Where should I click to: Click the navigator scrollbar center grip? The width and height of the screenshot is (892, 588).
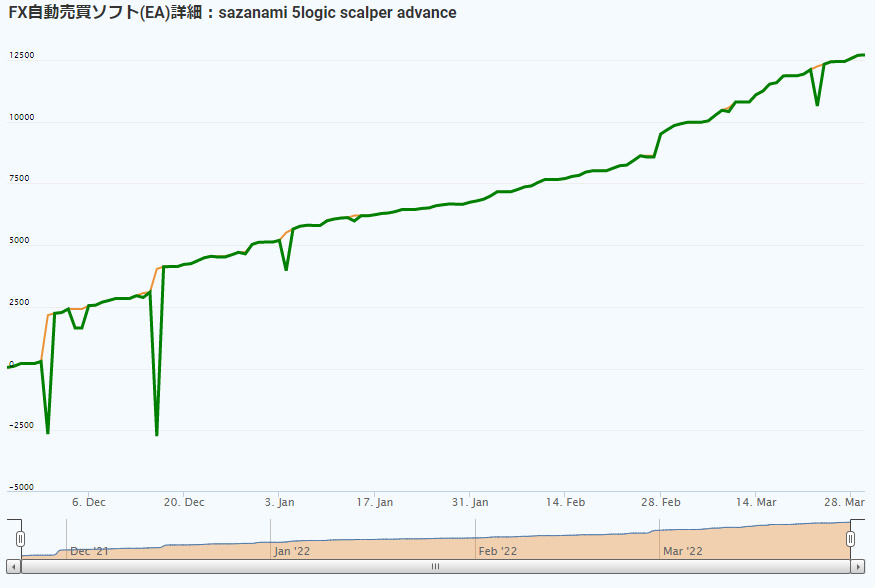[x=435, y=567]
